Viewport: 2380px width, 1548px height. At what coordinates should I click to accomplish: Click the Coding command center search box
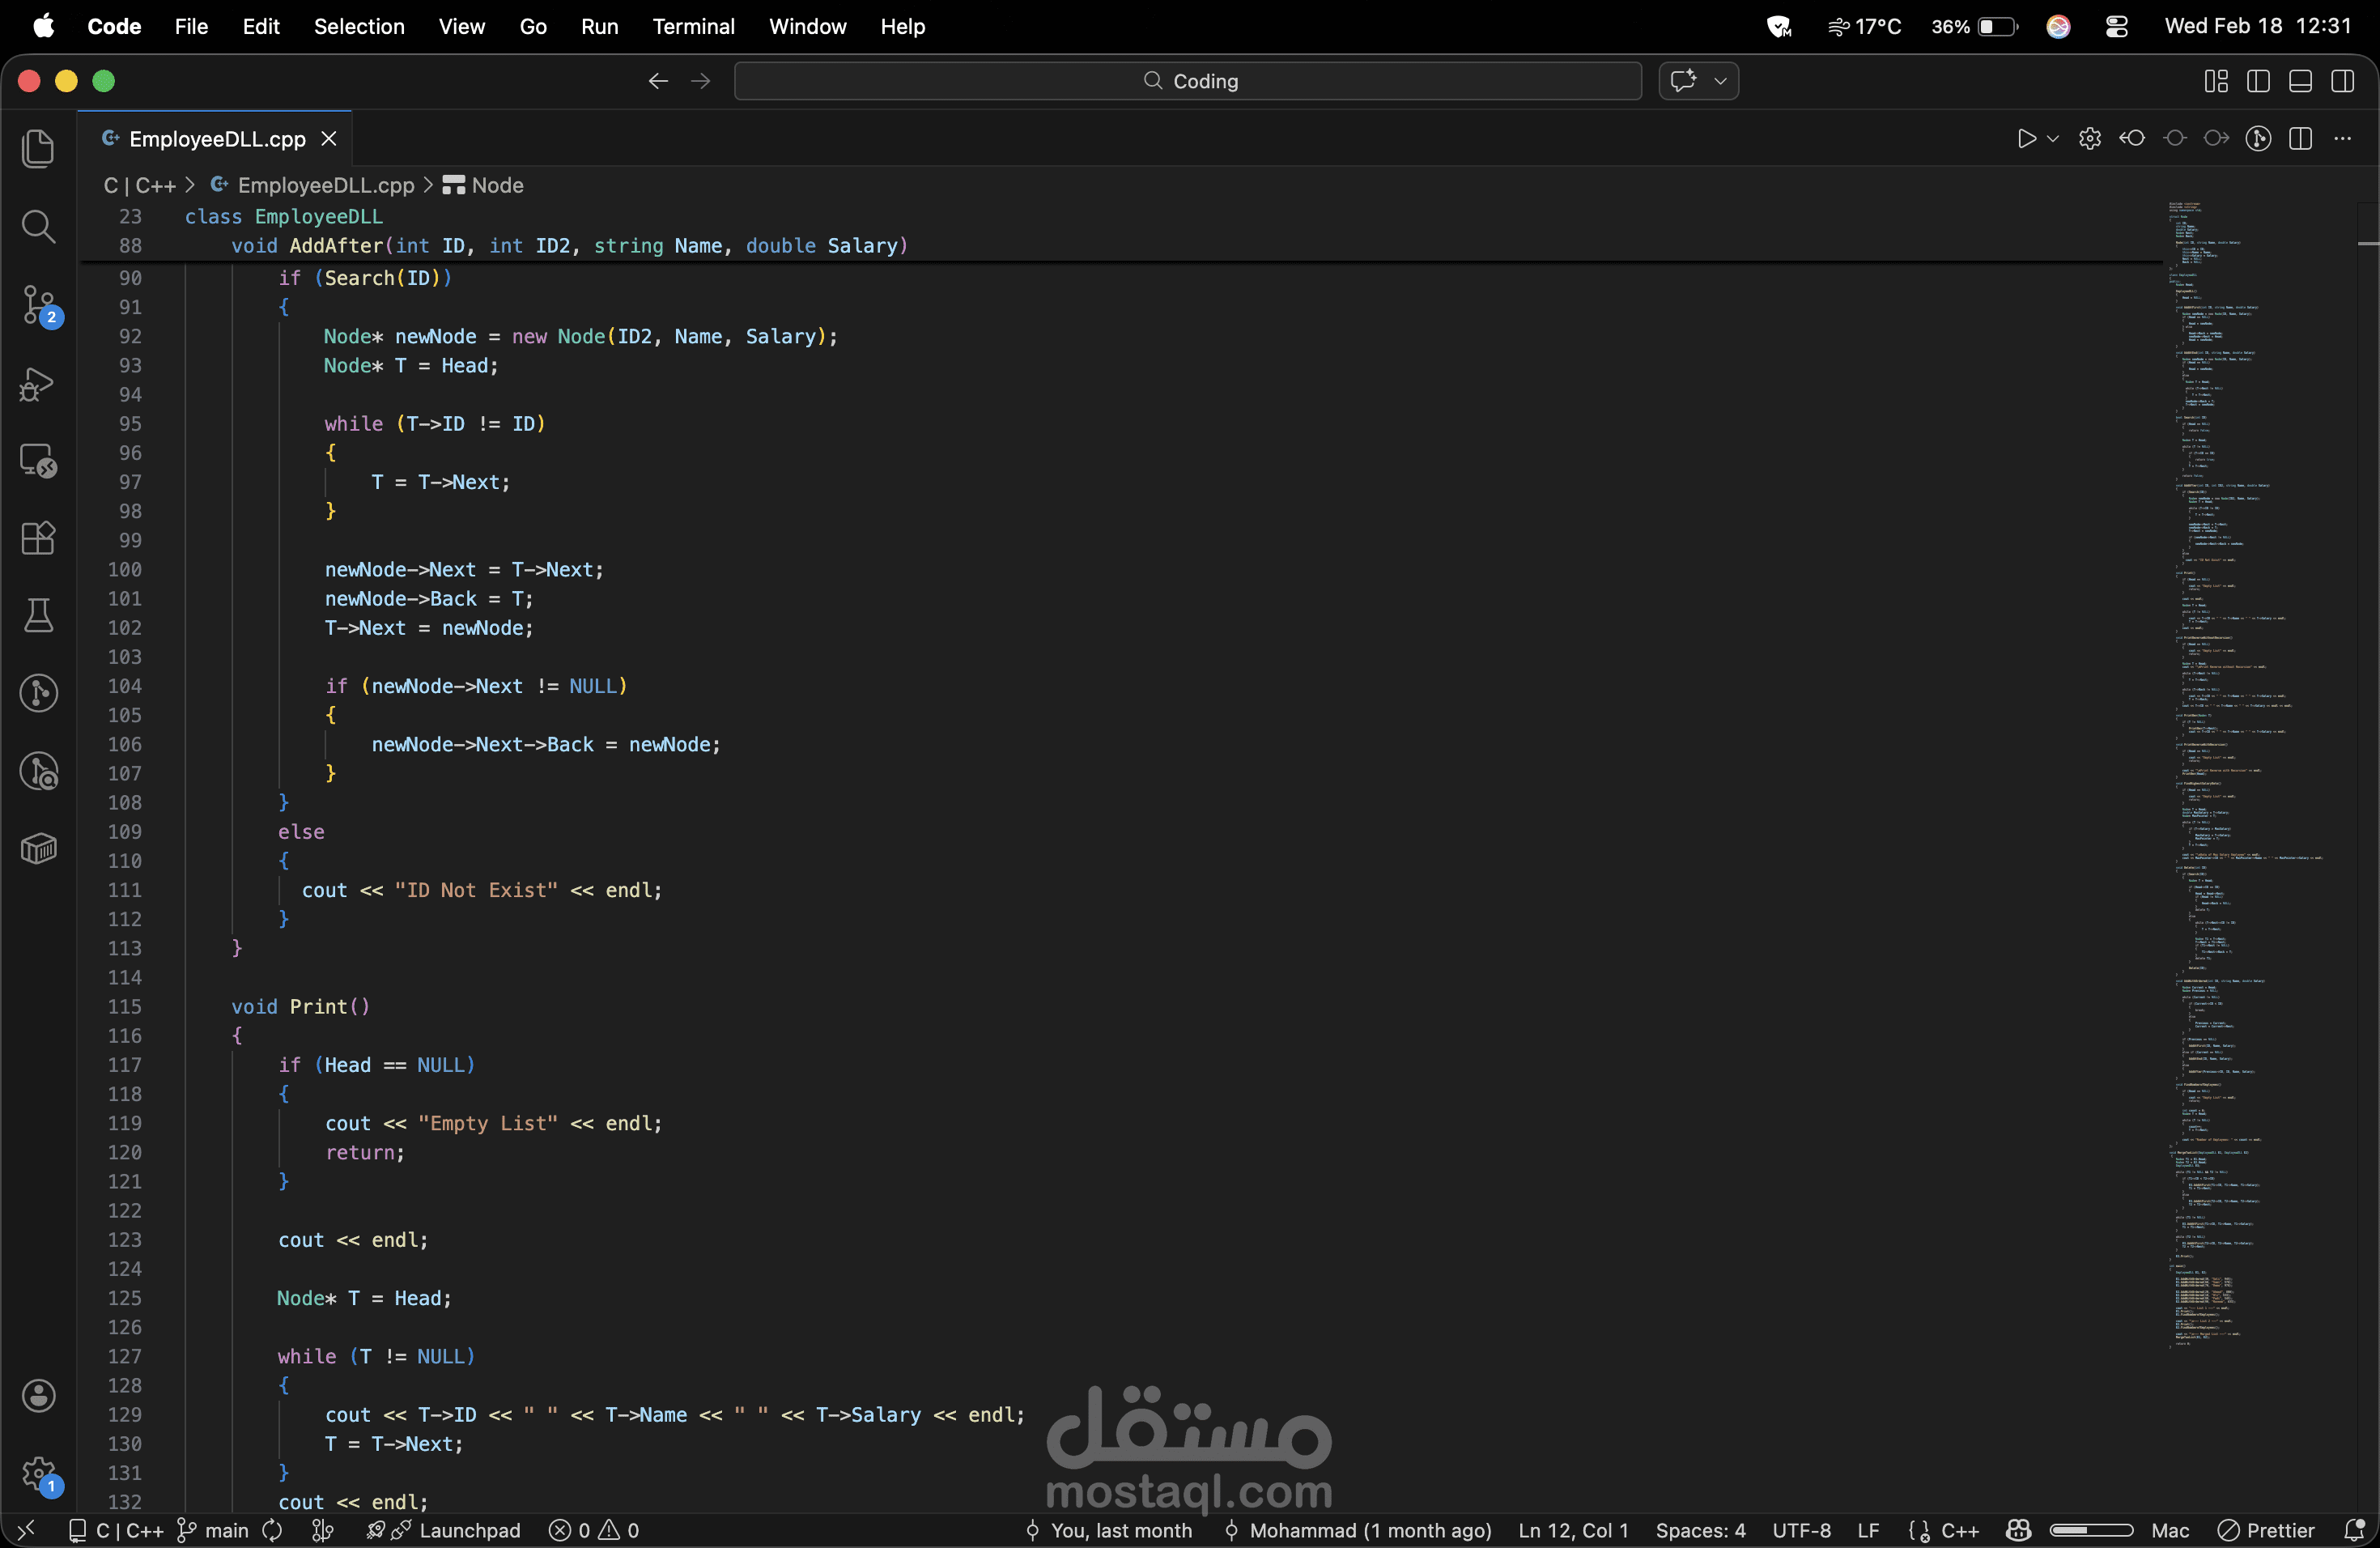click(x=1187, y=81)
